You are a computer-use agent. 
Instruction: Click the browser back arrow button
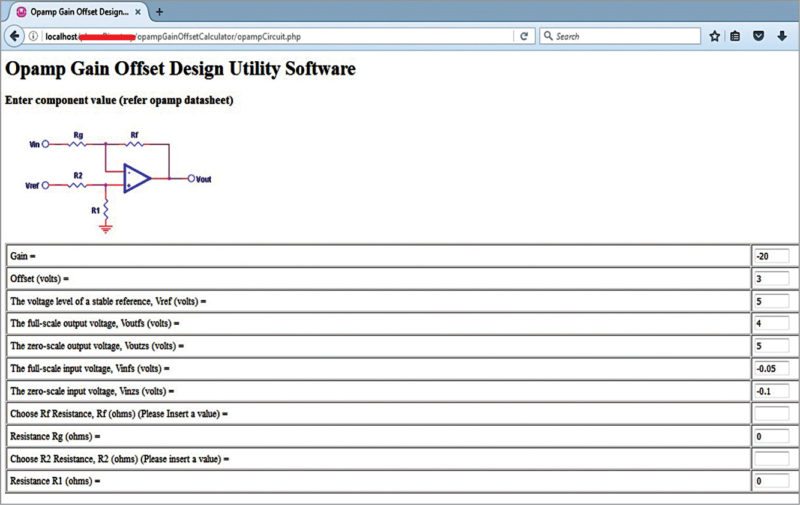pos(14,36)
